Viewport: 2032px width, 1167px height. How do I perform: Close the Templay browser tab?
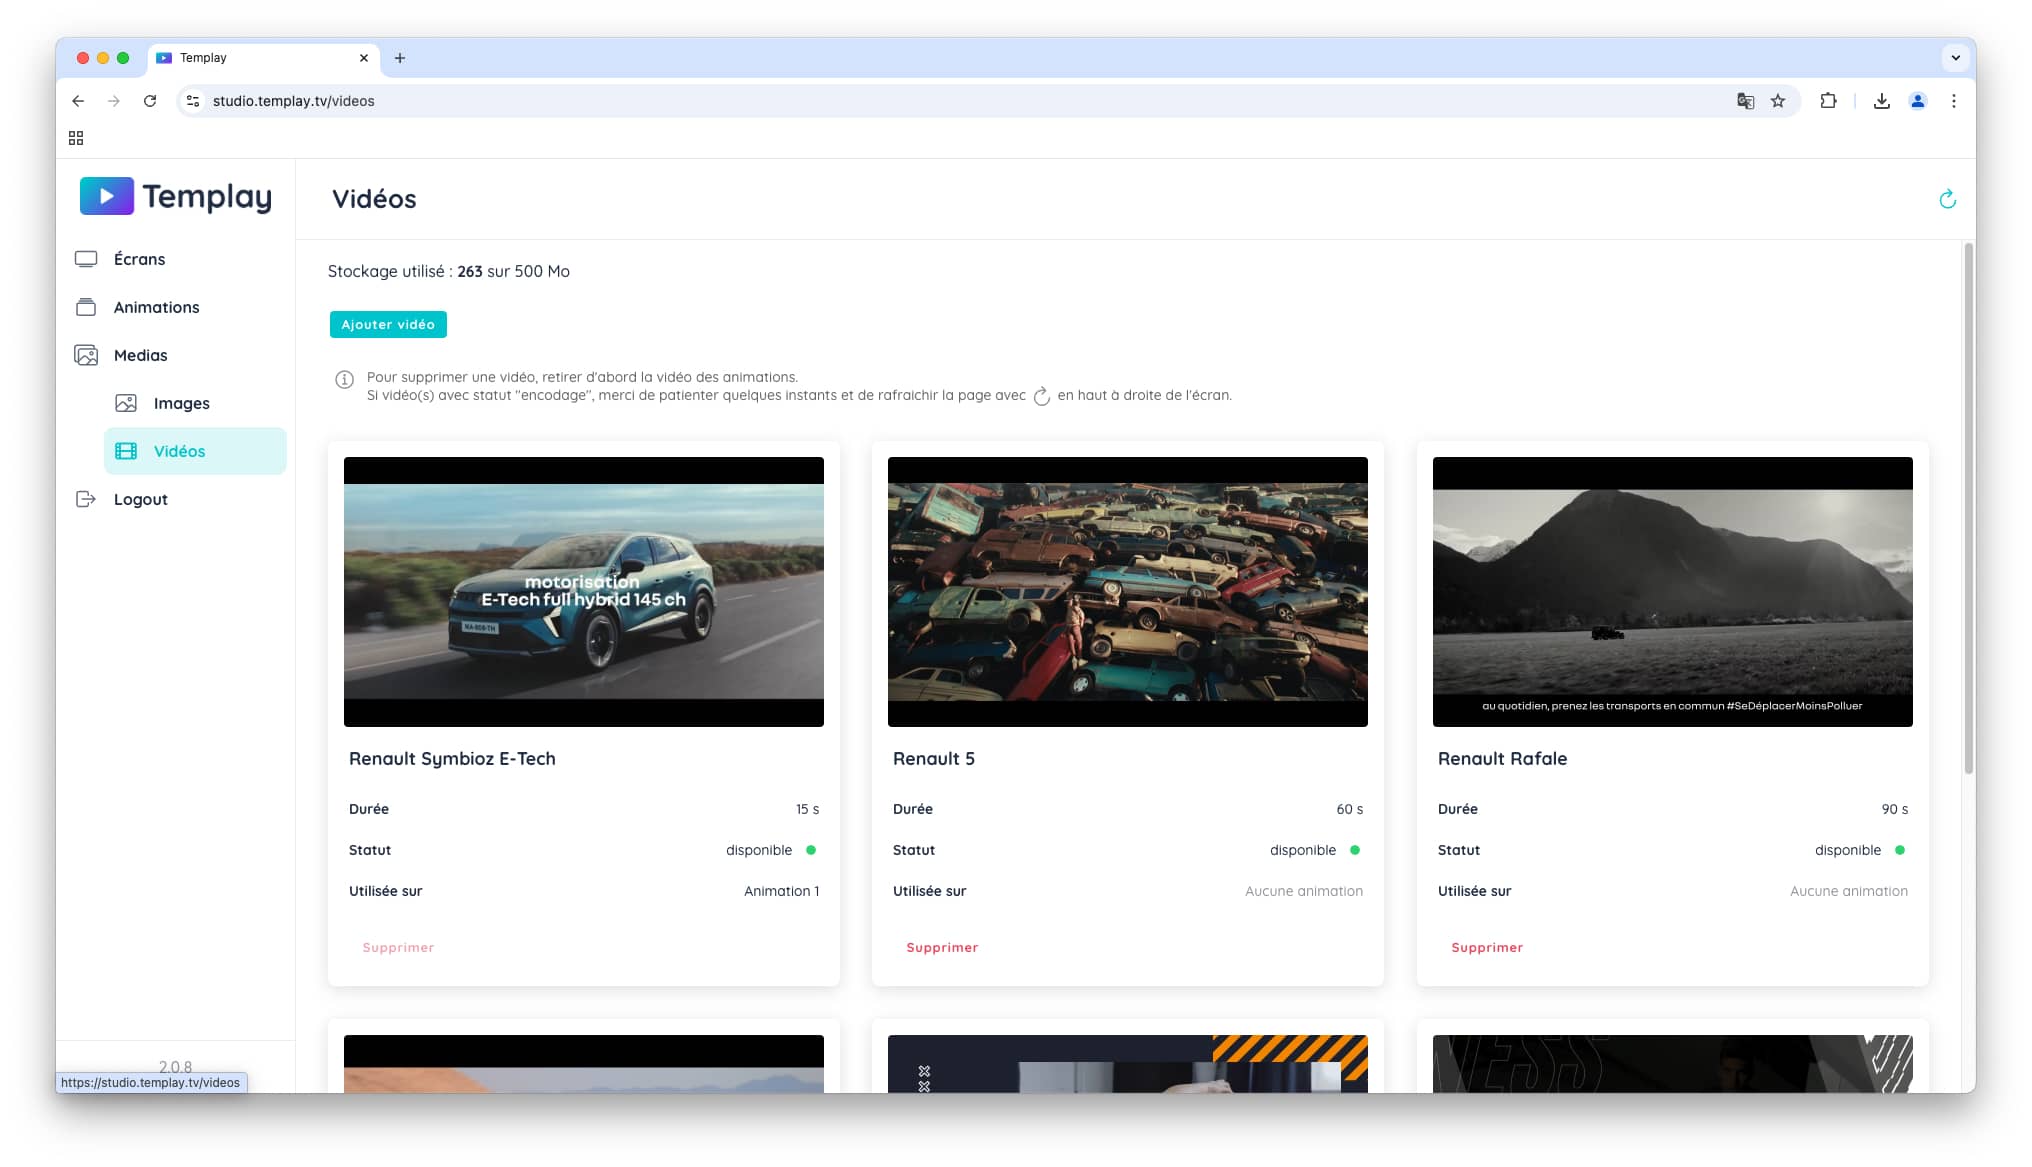(x=364, y=58)
